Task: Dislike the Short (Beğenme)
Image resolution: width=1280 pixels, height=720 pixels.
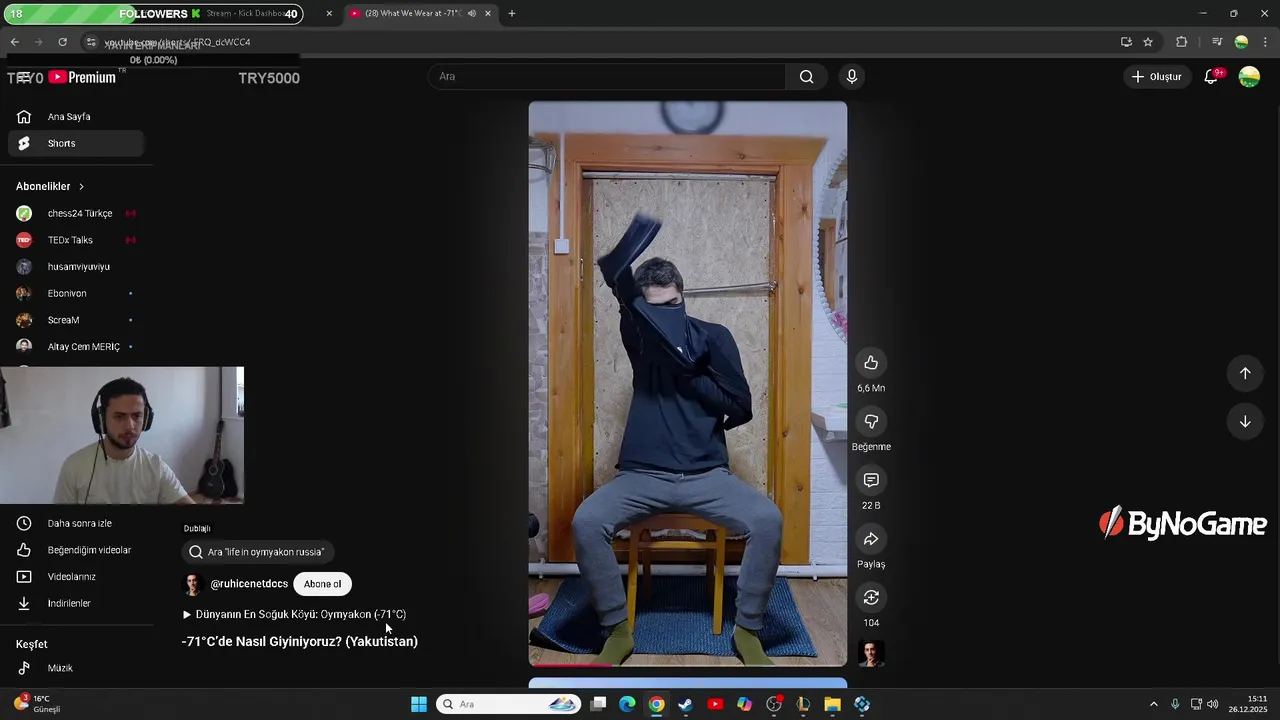Action: pos(871,422)
